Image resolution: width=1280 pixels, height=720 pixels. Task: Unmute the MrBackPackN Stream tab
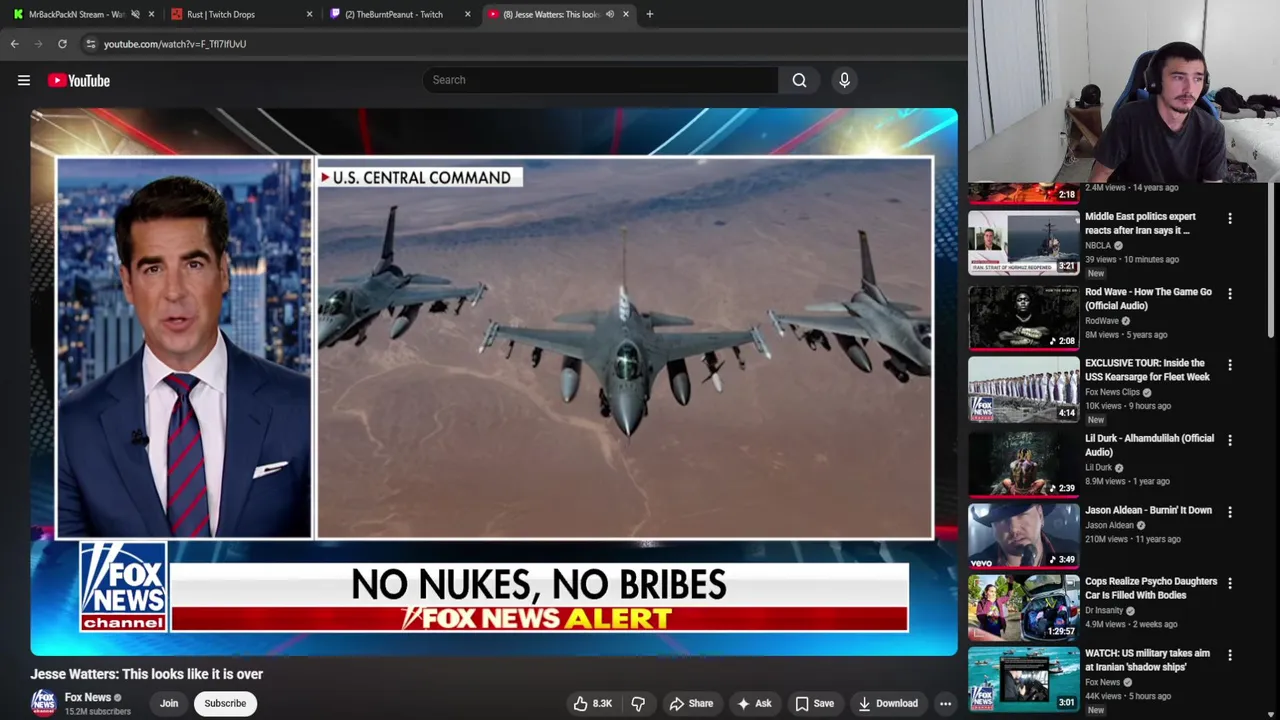coord(135,14)
